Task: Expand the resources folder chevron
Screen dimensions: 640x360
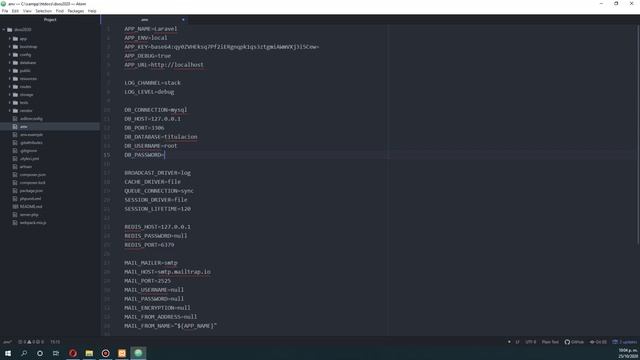Action: [10, 79]
